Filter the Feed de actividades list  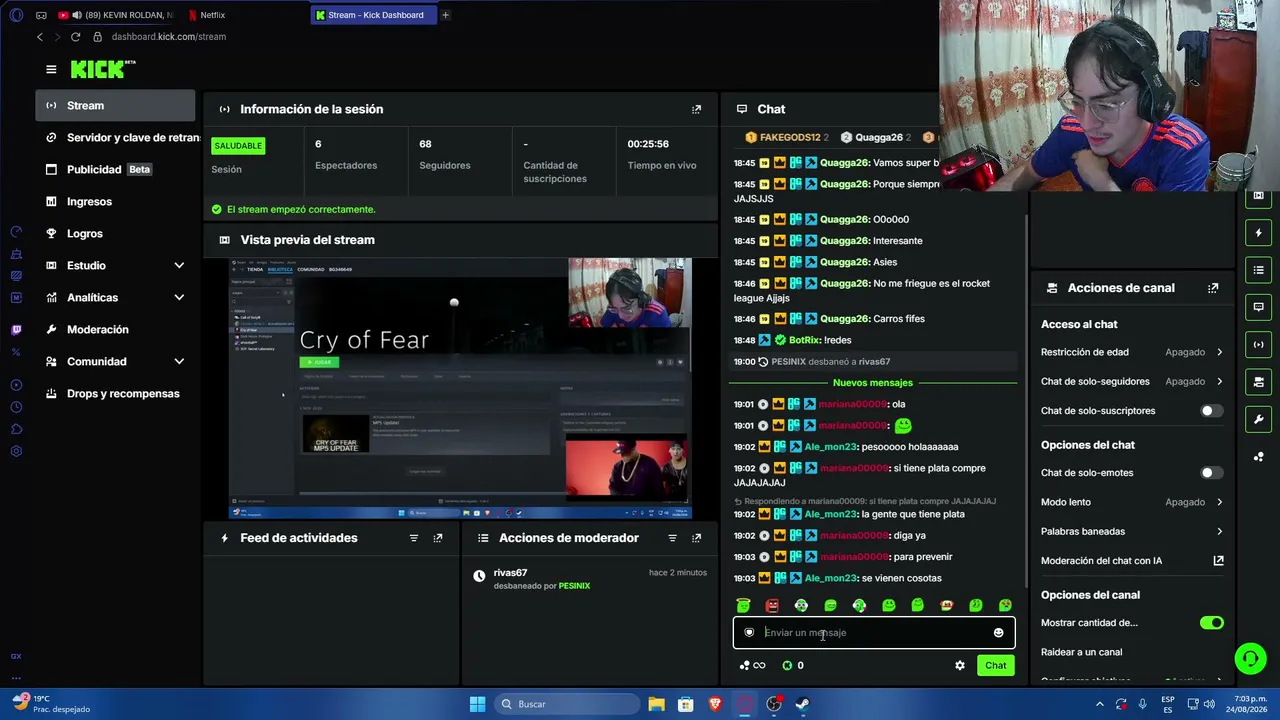tap(414, 538)
